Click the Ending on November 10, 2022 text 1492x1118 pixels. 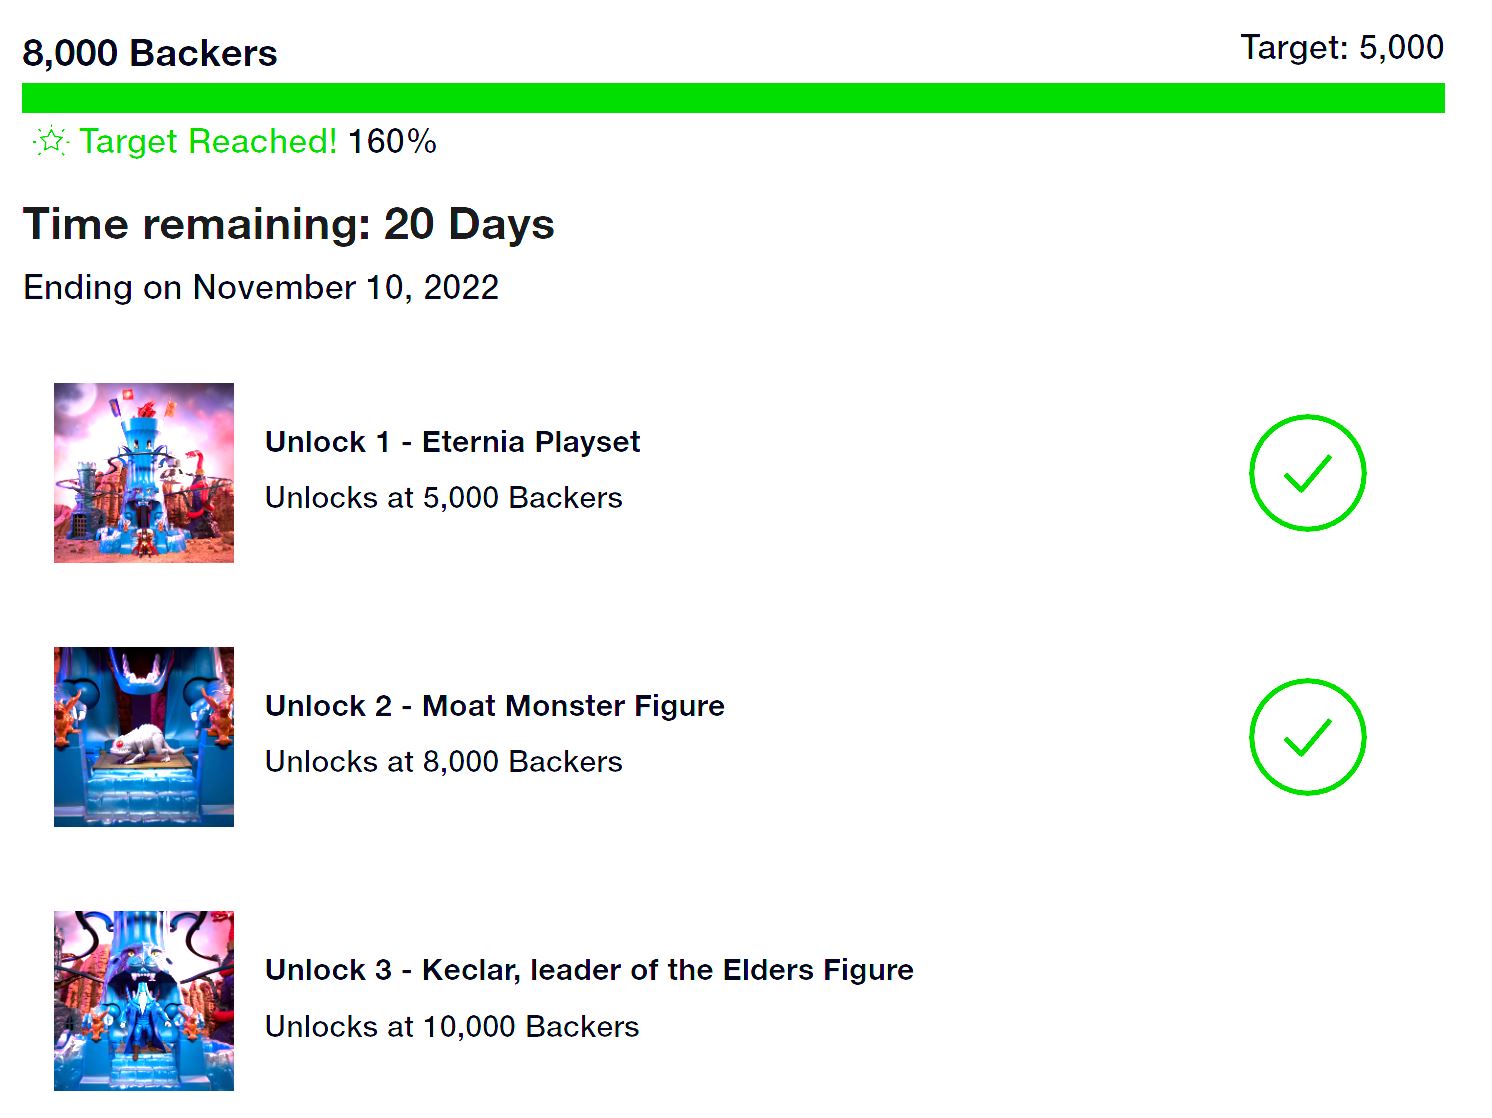click(261, 288)
